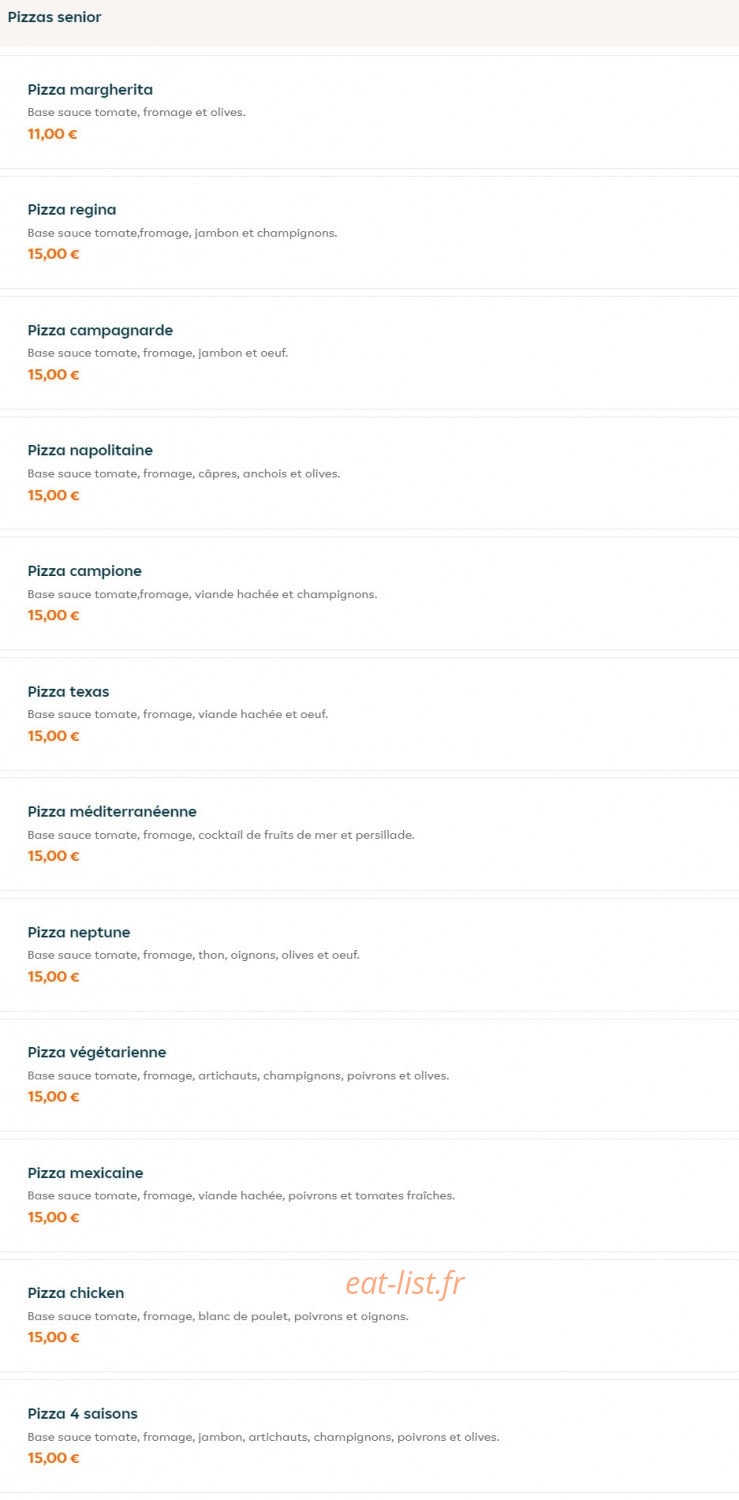Select Pizza méditerranéenne heading
The height and width of the screenshot is (1500, 739).
[x=112, y=811]
